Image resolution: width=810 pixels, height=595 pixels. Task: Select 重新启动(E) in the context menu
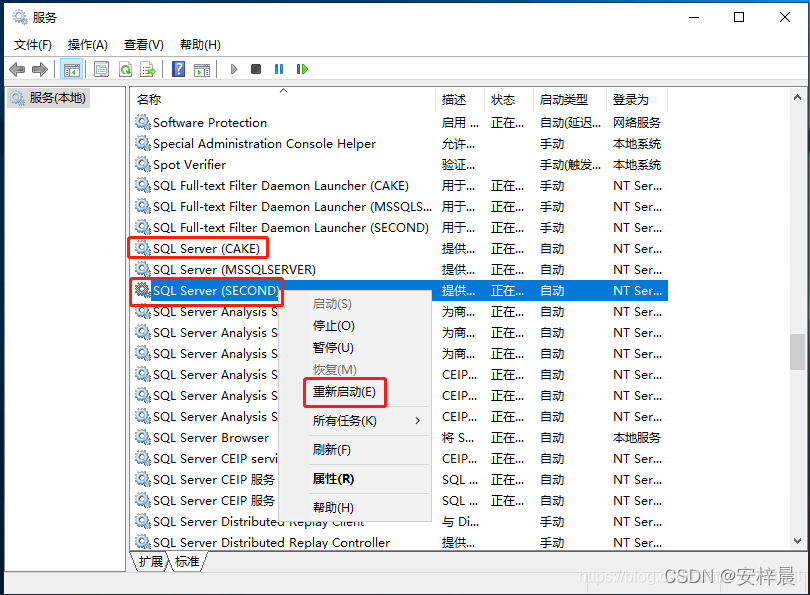[344, 392]
